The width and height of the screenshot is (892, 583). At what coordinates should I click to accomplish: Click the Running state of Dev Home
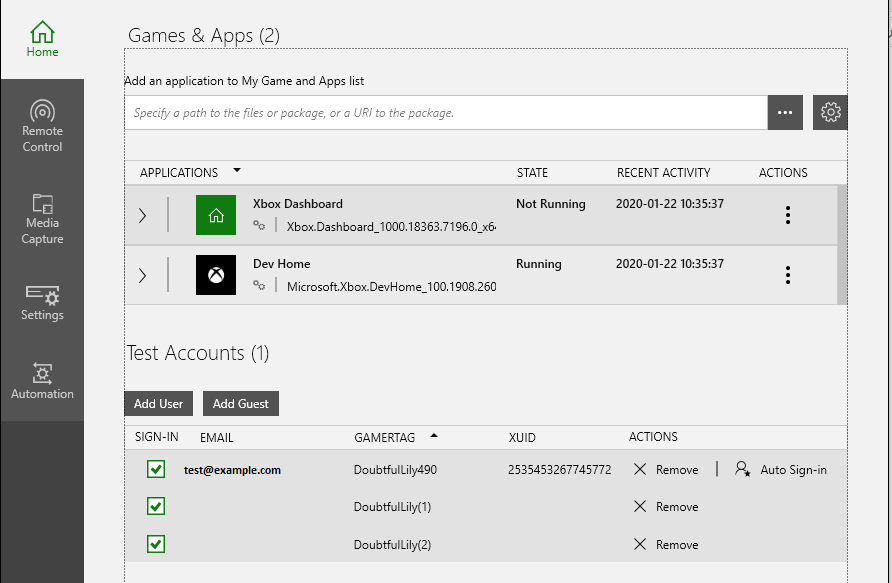[x=539, y=264]
